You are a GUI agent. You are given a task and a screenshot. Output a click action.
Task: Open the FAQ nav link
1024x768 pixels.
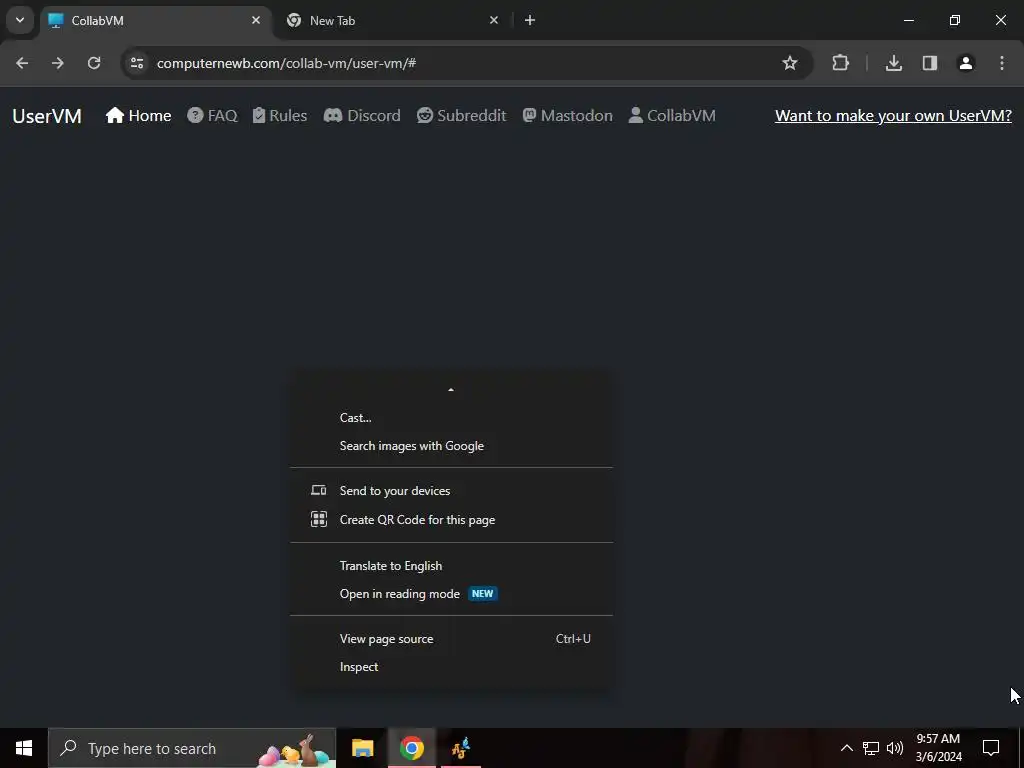[212, 116]
